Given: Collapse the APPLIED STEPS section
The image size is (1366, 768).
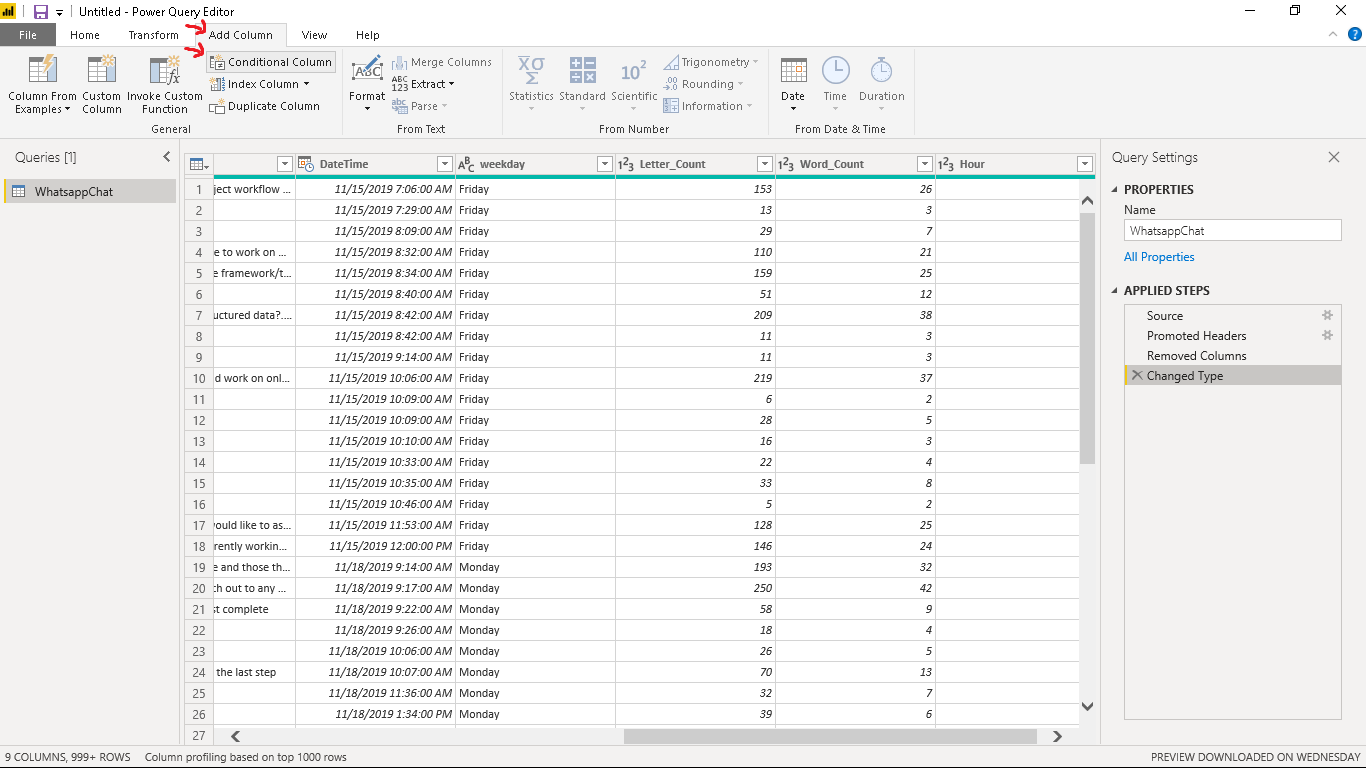Looking at the screenshot, I should point(1116,291).
